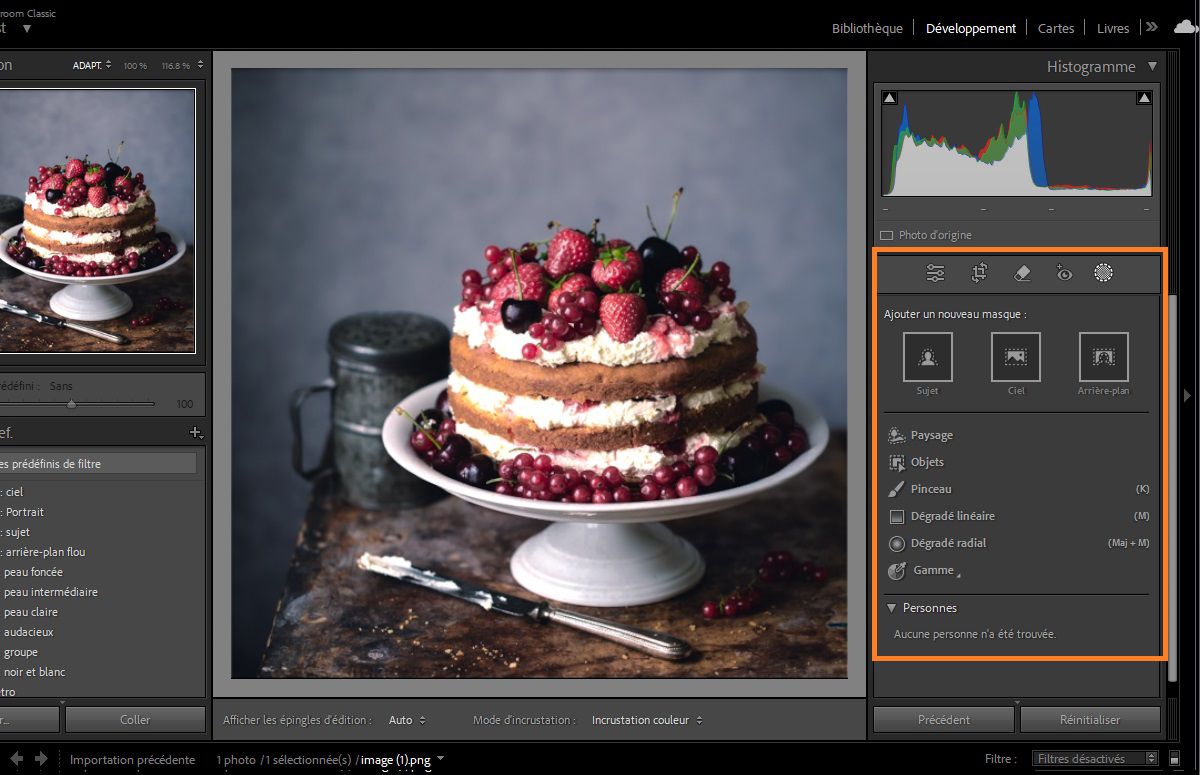Add a new preset with plus icon

[x=196, y=433]
